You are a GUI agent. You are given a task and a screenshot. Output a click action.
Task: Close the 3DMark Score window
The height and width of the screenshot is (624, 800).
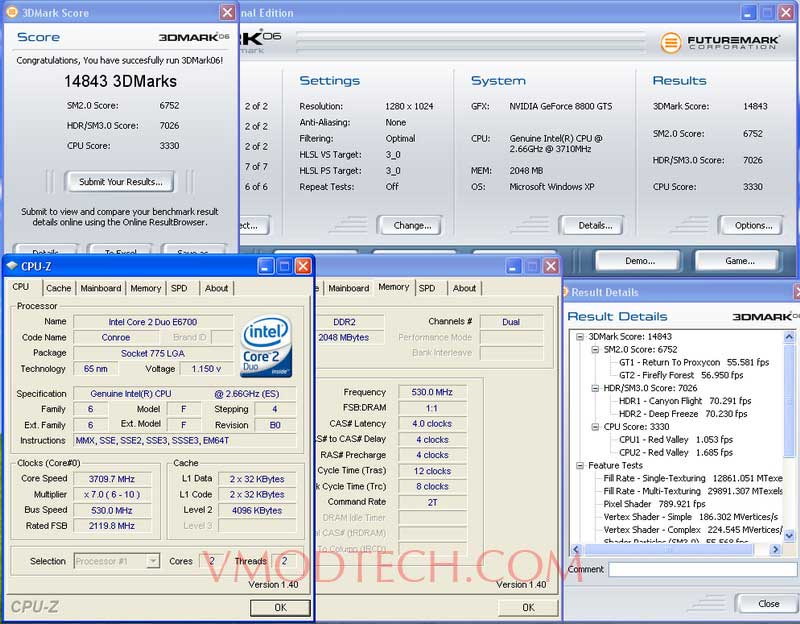click(227, 12)
